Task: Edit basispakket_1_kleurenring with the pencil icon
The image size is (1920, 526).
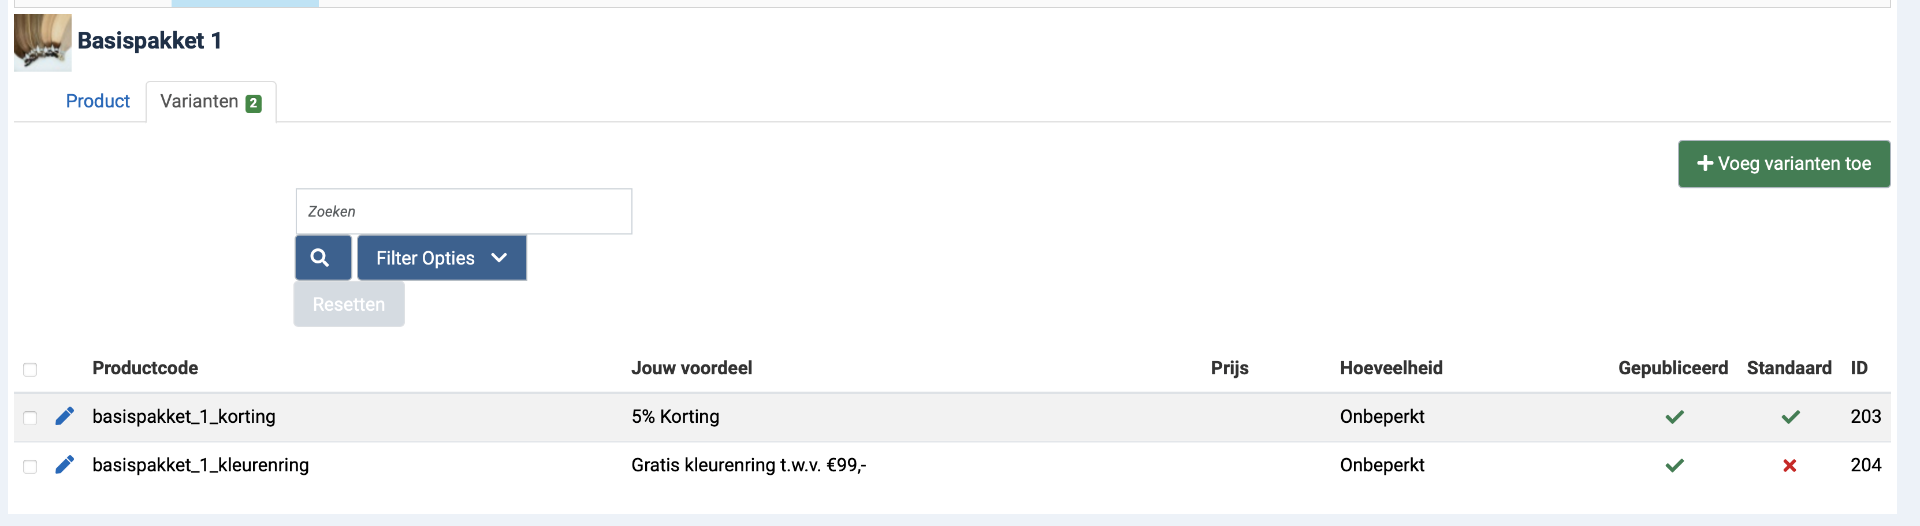Action: (65, 465)
